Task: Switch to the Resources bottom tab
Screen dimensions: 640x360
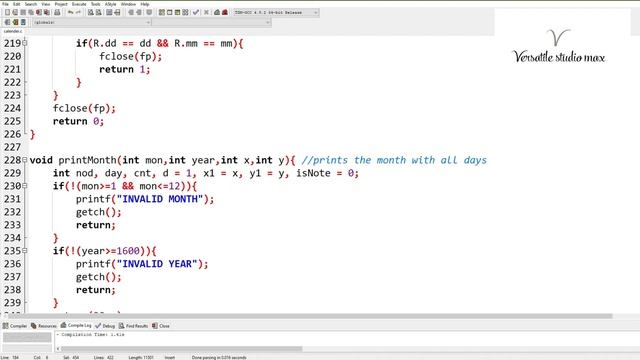Action: tap(44, 326)
